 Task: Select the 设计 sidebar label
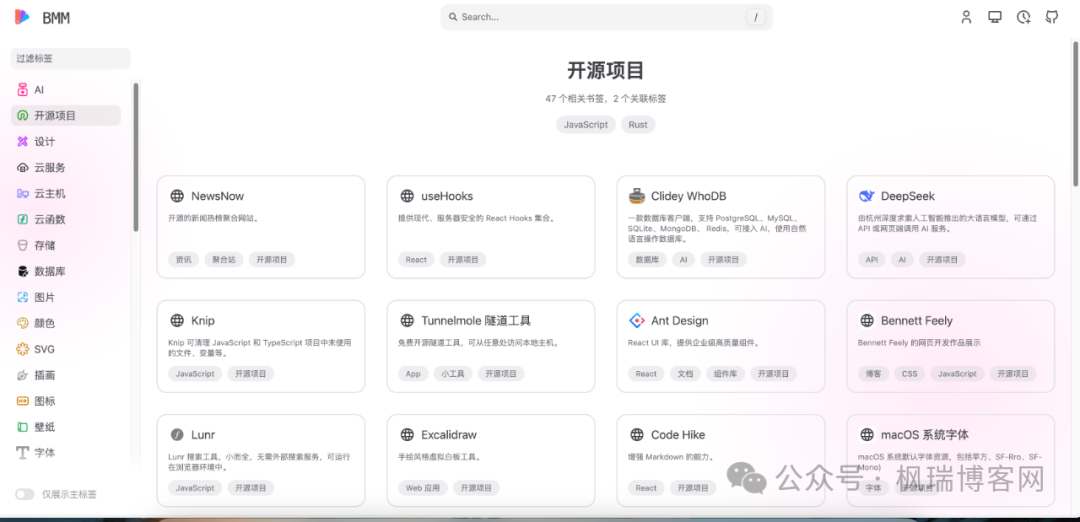45,142
